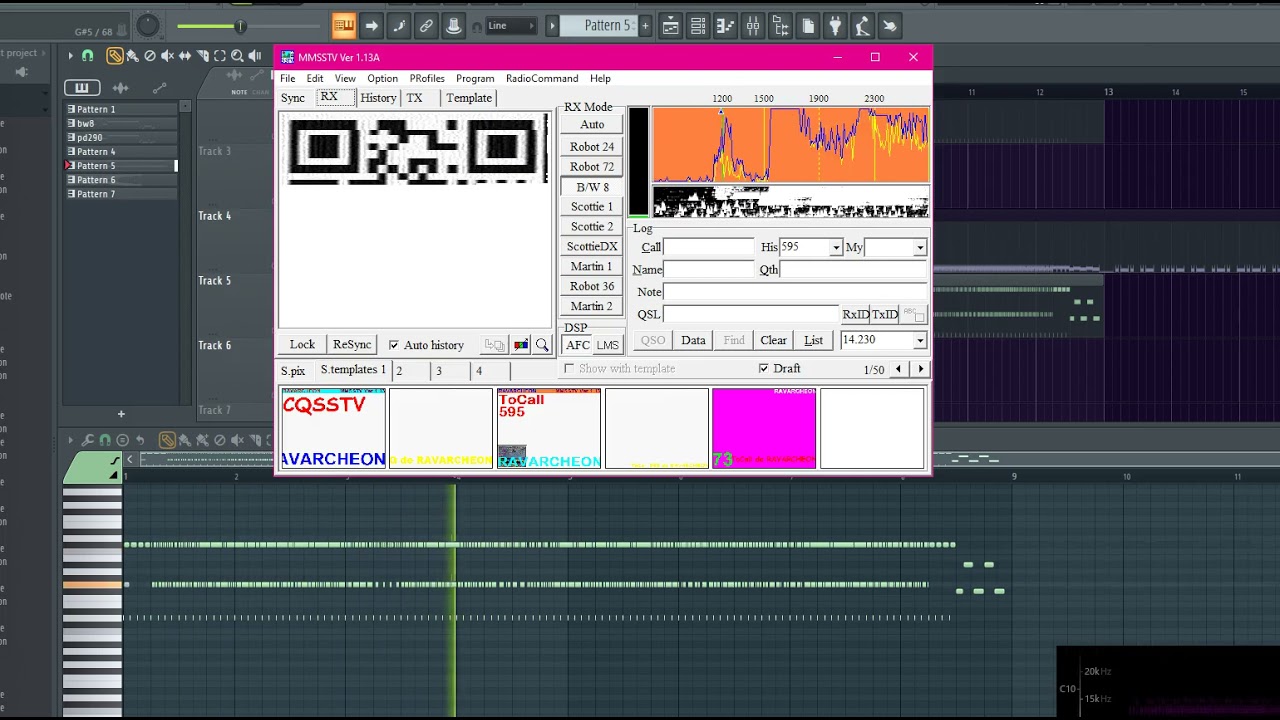1280x720 pixels.
Task: Select the mute speaker tool
Action: pos(168,56)
